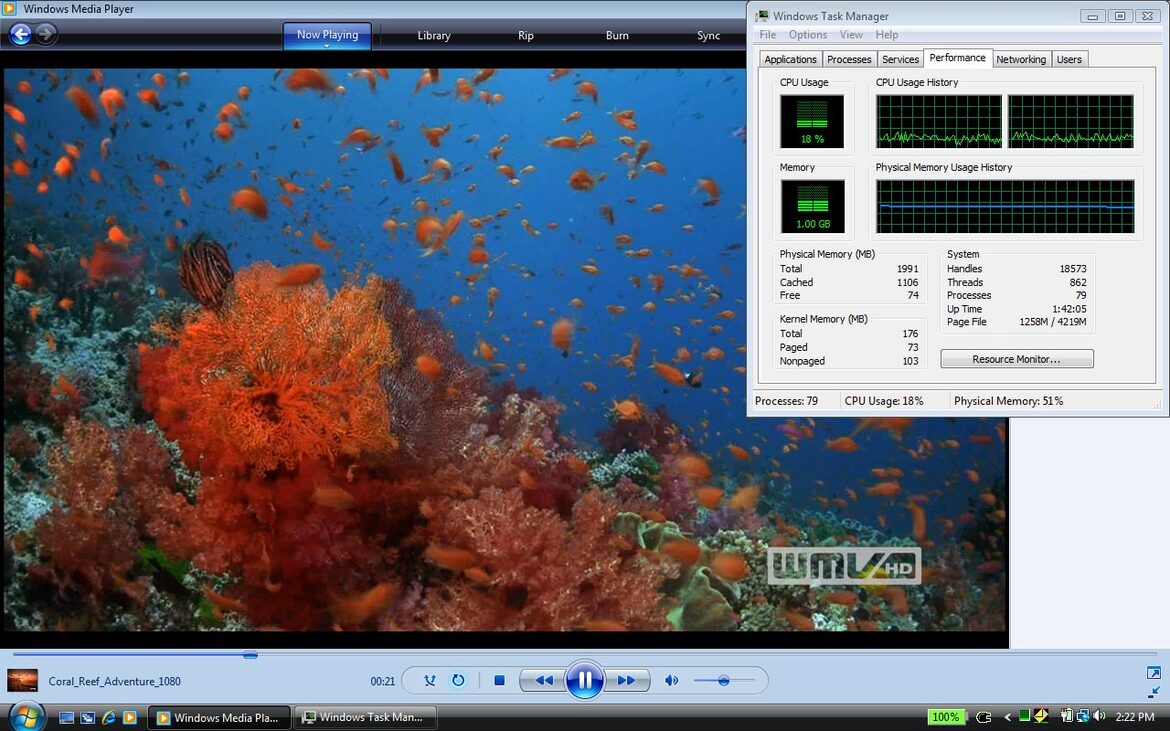The height and width of the screenshot is (731, 1170).
Task: Mute the player sound
Action: (x=672, y=680)
